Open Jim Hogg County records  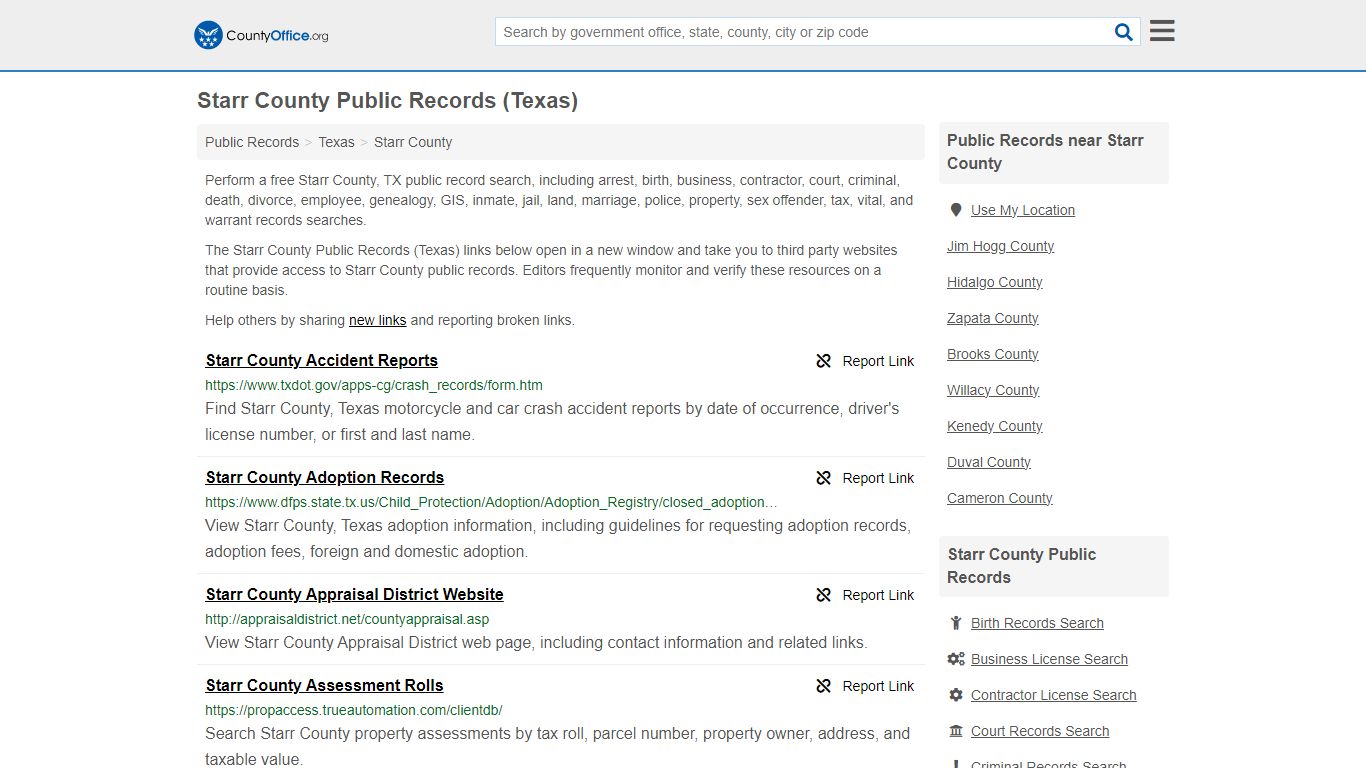coord(1000,246)
